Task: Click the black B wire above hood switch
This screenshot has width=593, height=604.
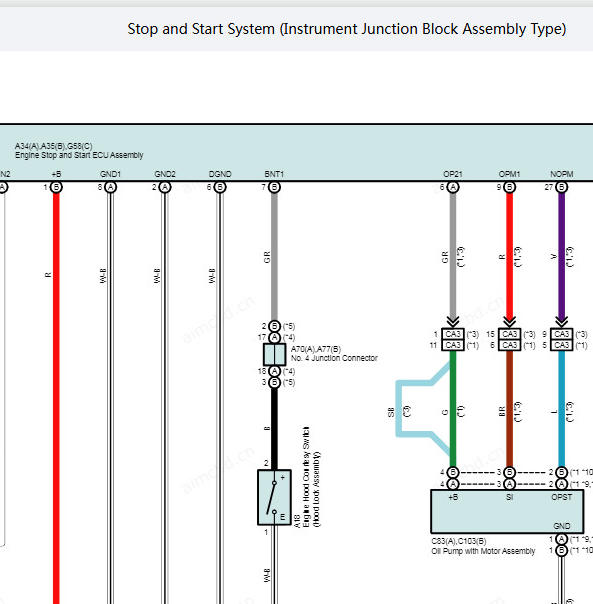Action: tap(274, 428)
